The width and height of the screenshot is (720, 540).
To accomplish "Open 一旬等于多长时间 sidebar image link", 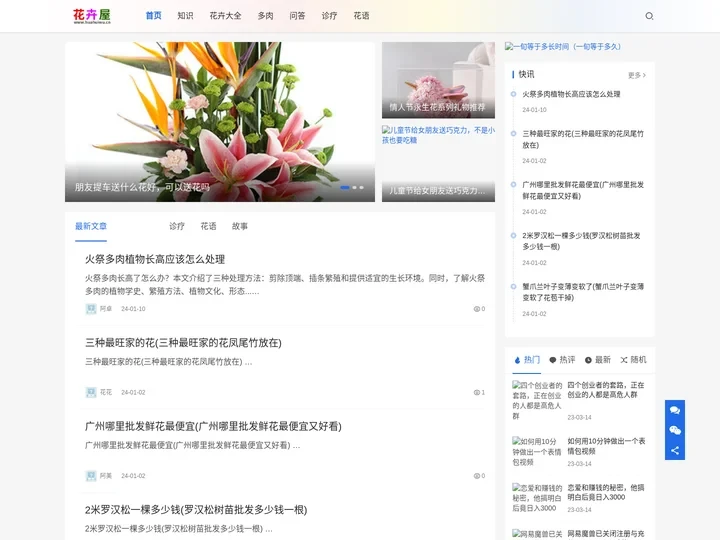I will point(563,46).
